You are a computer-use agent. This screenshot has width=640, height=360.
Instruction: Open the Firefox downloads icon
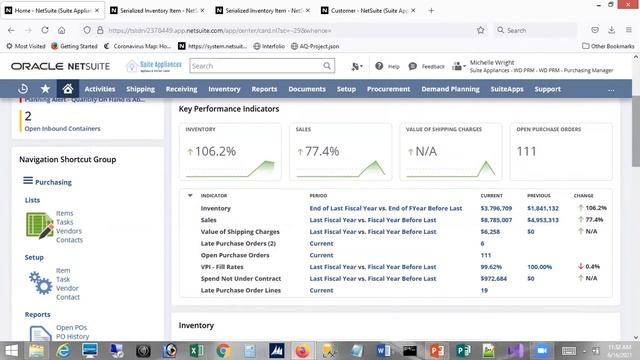611,30
